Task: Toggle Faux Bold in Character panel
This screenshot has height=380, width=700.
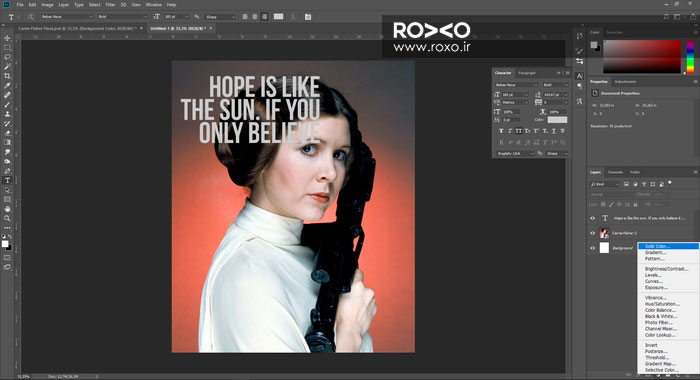Action: pyautogui.click(x=501, y=131)
